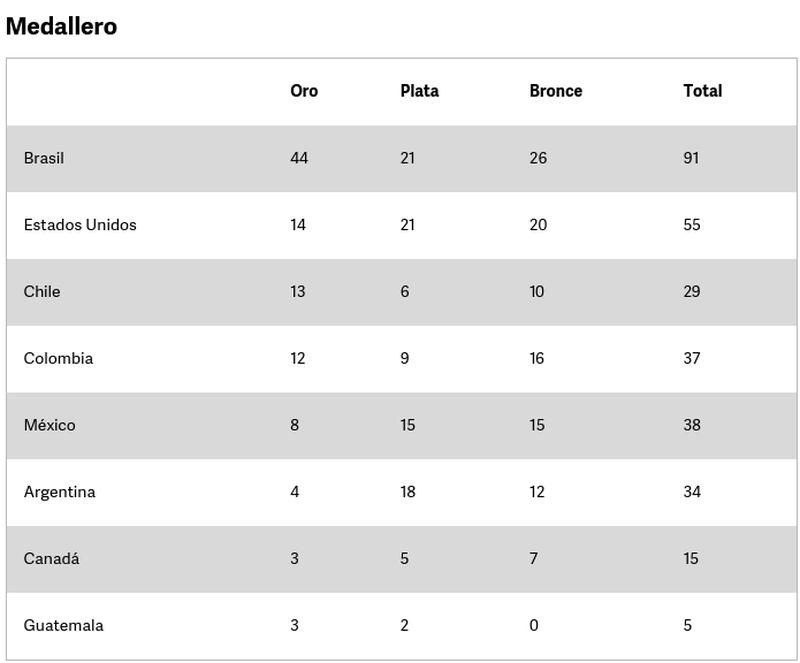Select the Plata column header
This screenshot has width=800, height=663.
[419, 91]
